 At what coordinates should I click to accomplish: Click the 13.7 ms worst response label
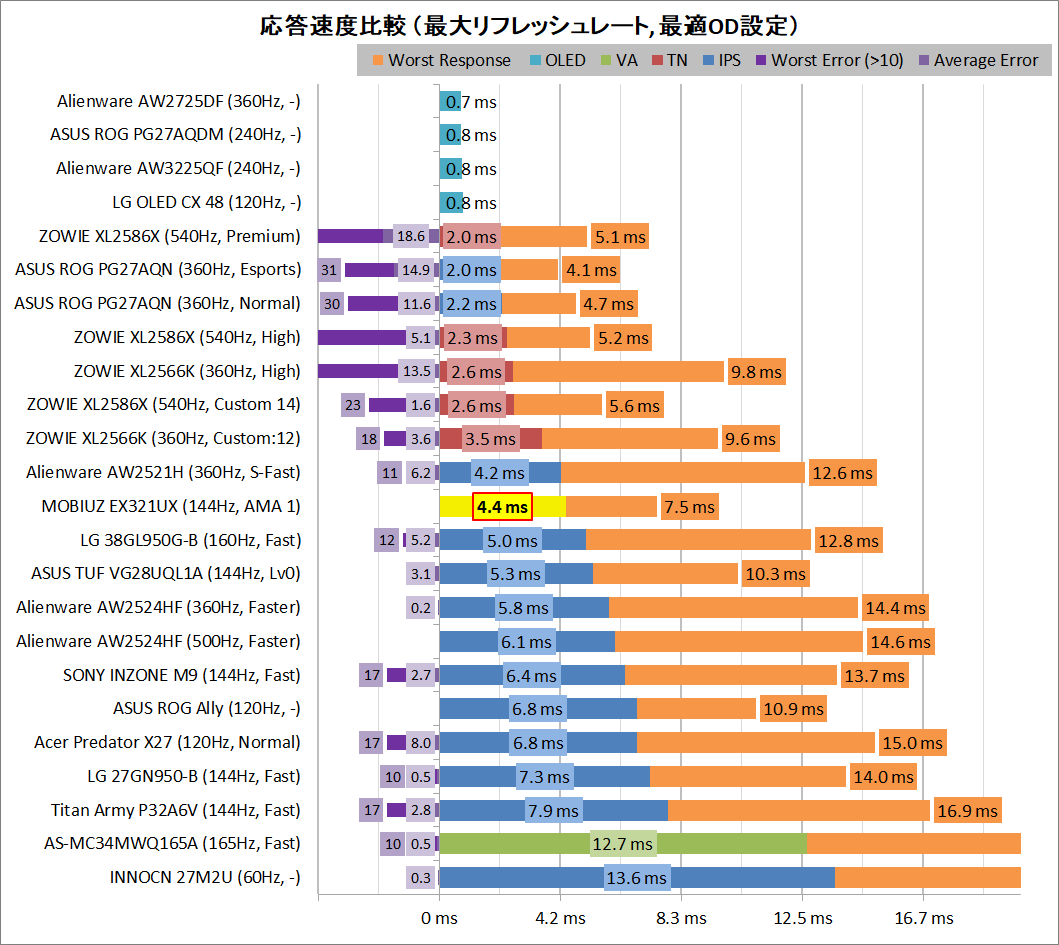[875, 675]
